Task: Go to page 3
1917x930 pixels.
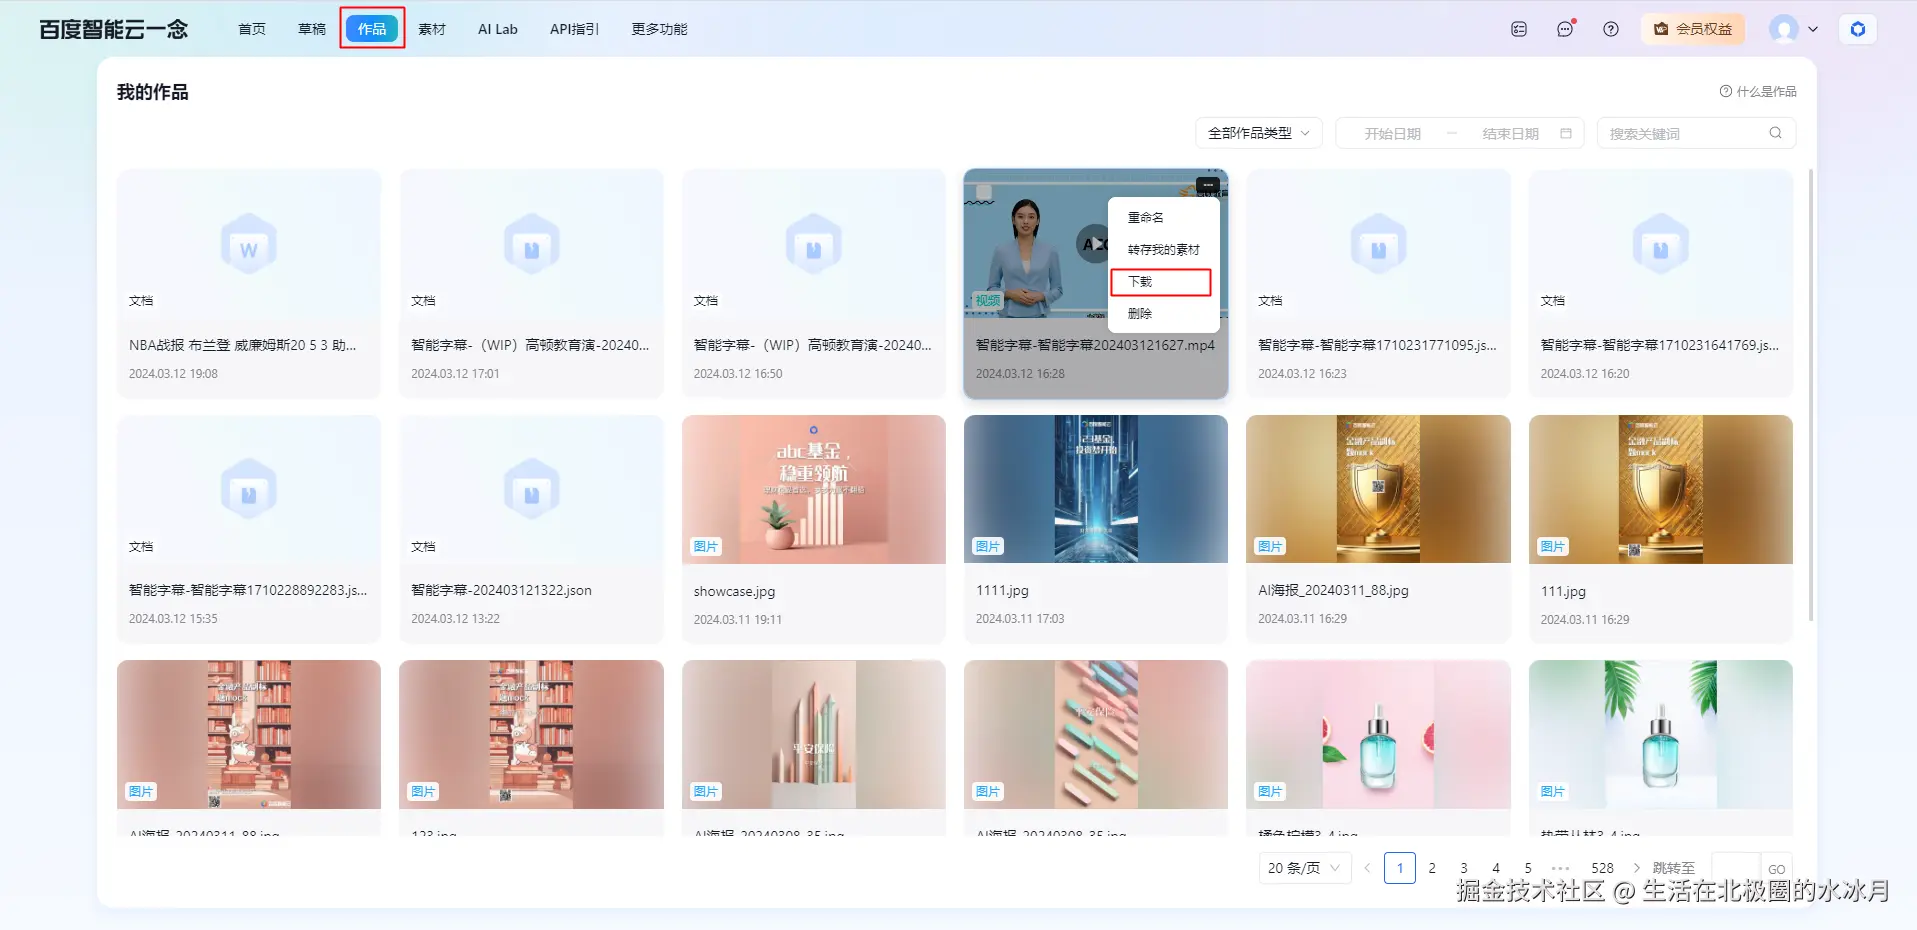Action: pyautogui.click(x=1464, y=868)
